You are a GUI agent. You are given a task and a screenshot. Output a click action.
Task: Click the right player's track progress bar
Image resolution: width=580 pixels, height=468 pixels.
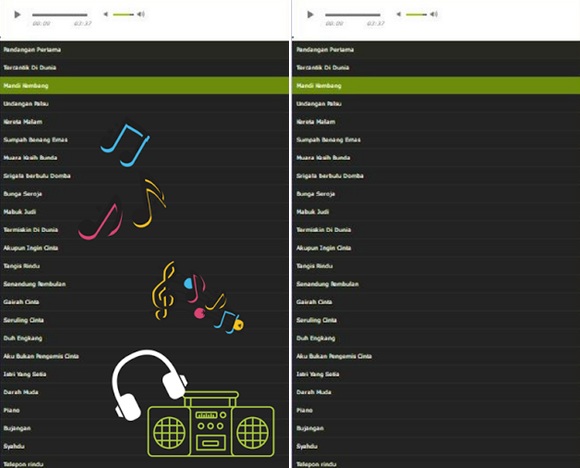pyautogui.click(x=353, y=15)
